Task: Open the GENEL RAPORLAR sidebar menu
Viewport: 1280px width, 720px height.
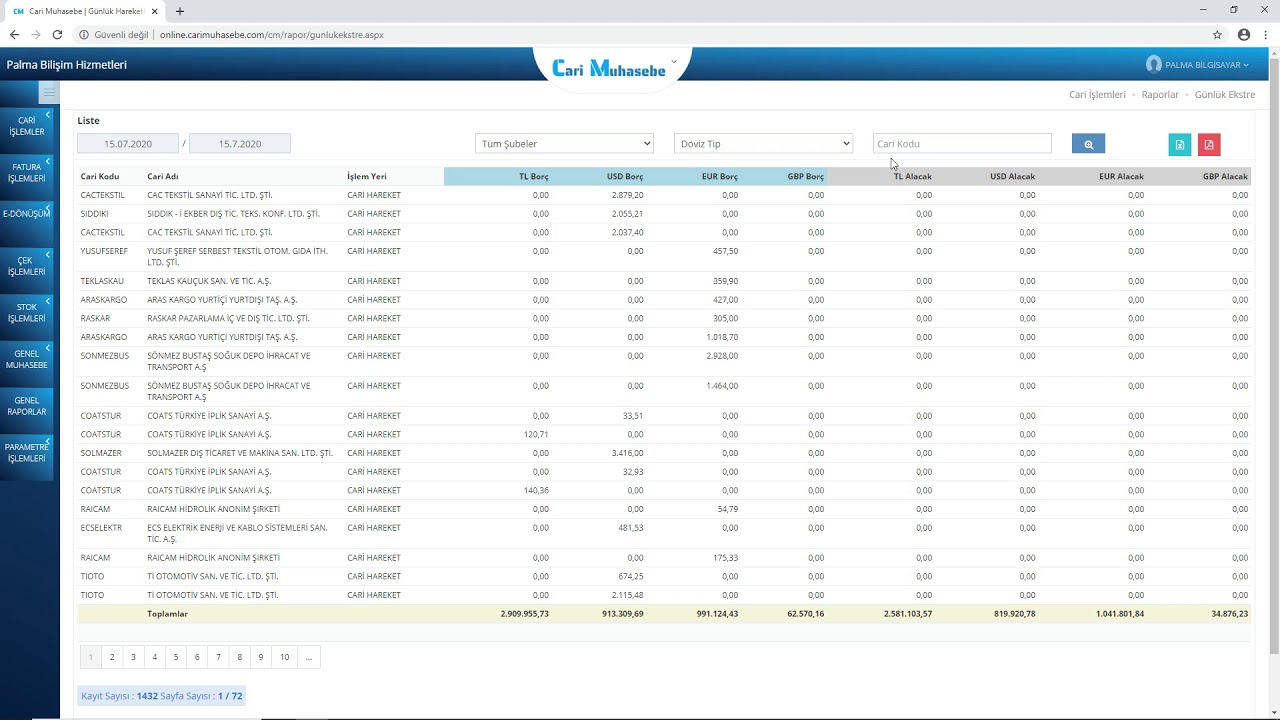Action: click(26, 406)
